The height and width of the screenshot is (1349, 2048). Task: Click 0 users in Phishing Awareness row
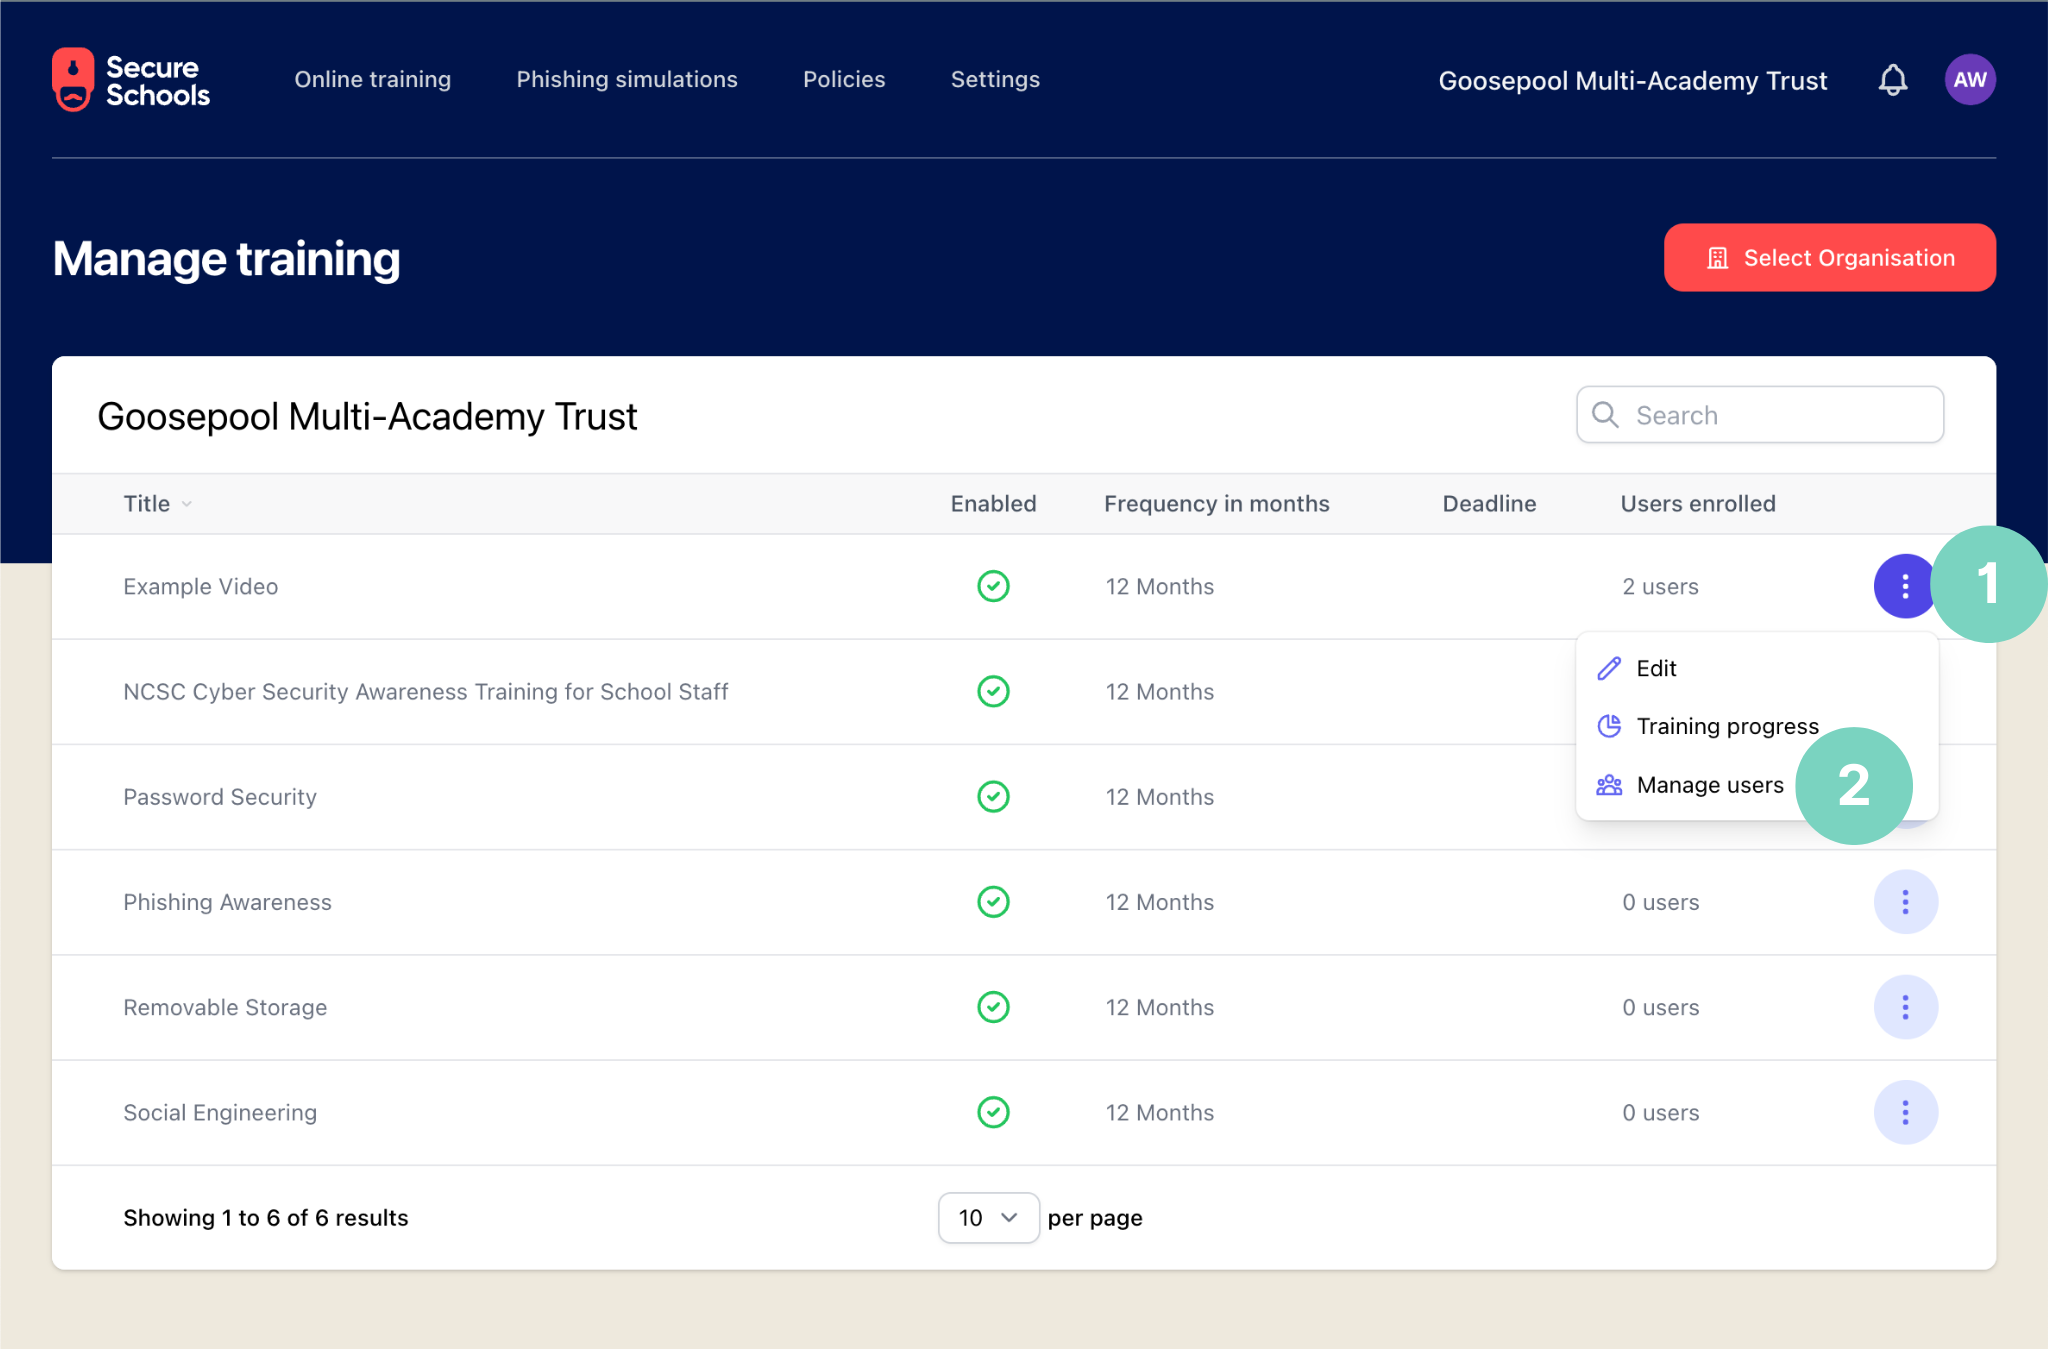tap(1660, 902)
